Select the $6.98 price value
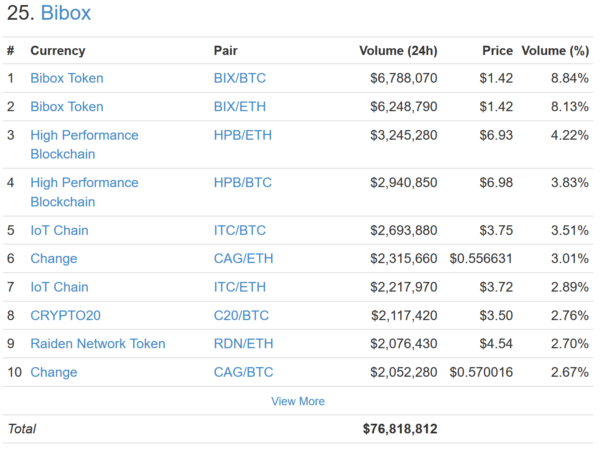This screenshot has width=600, height=451. (496, 182)
